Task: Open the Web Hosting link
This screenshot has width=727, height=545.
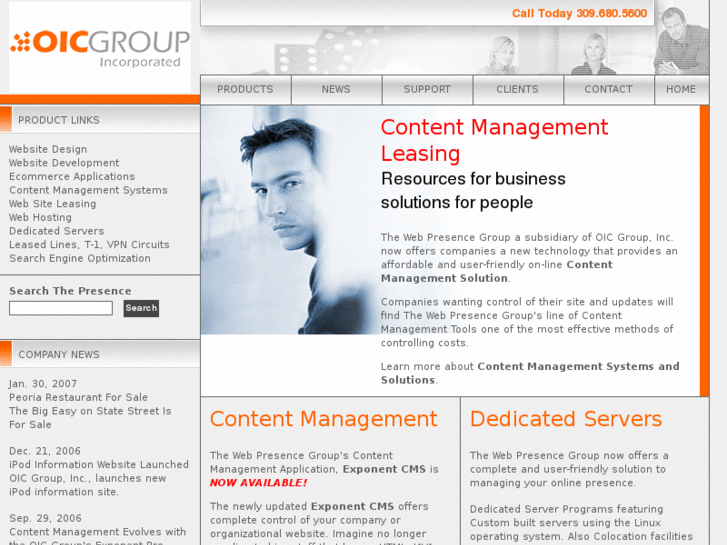Action: tap(40, 218)
